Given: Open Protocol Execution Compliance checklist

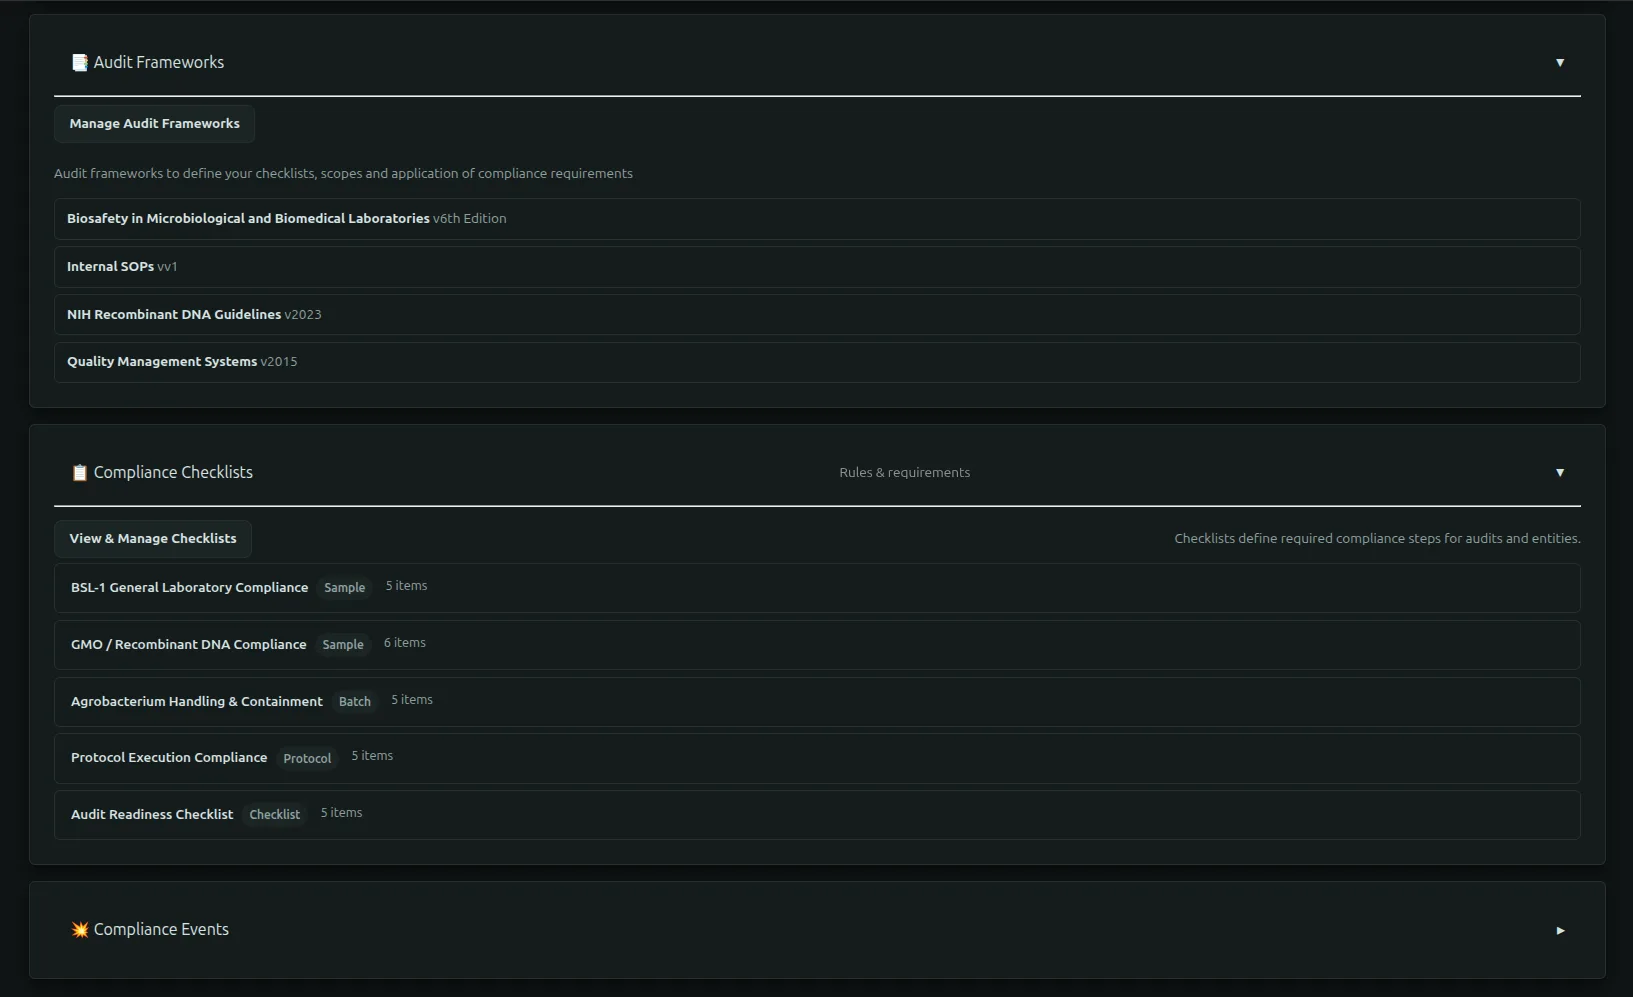Looking at the screenshot, I should (x=817, y=758).
